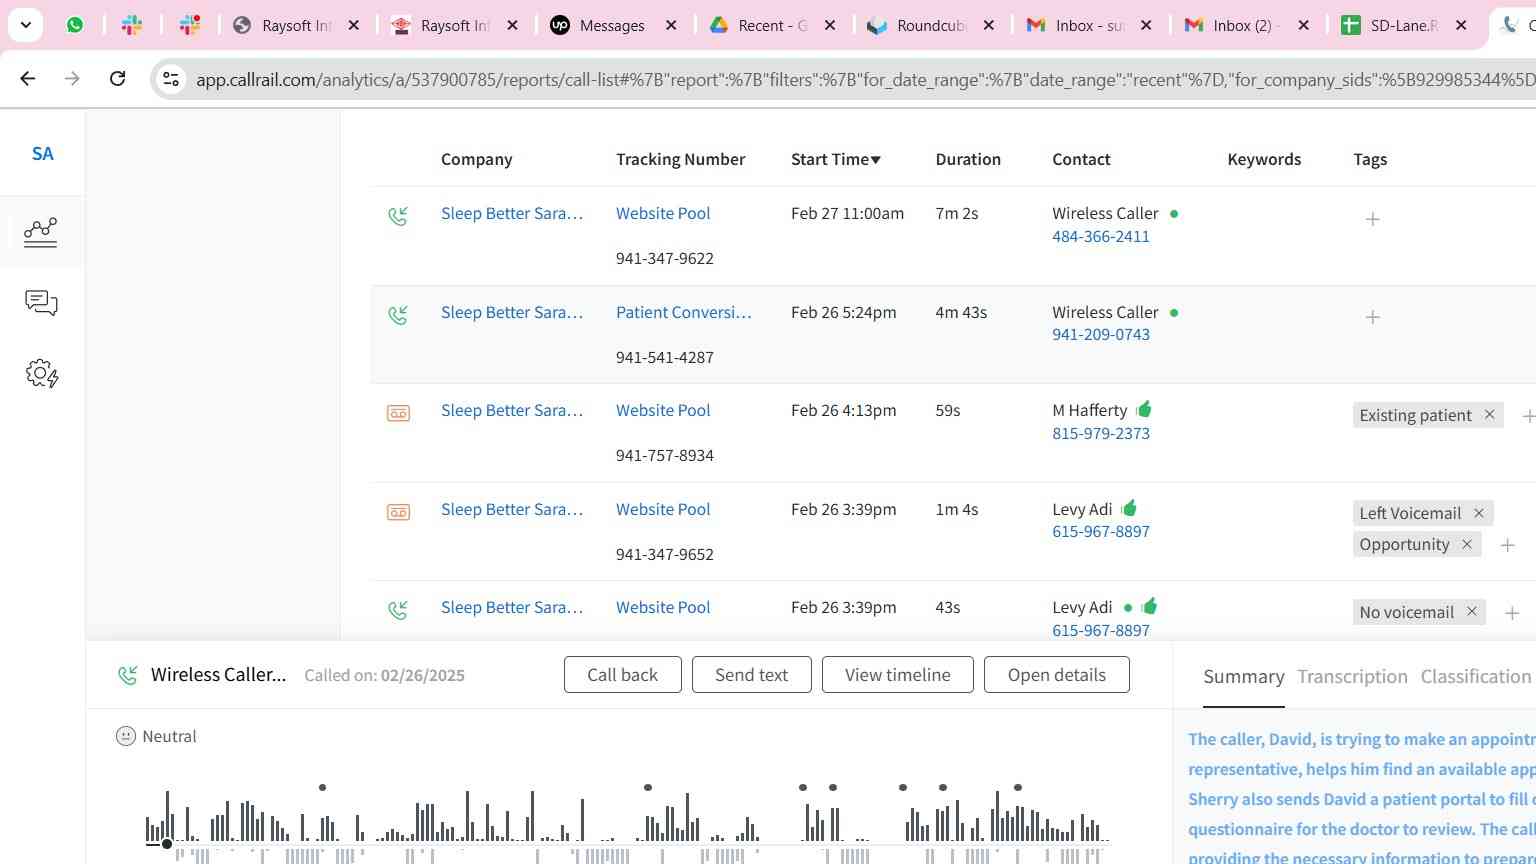The image size is (1536, 864).
Task: Remove the Existing patient tag
Action: 1489,414
